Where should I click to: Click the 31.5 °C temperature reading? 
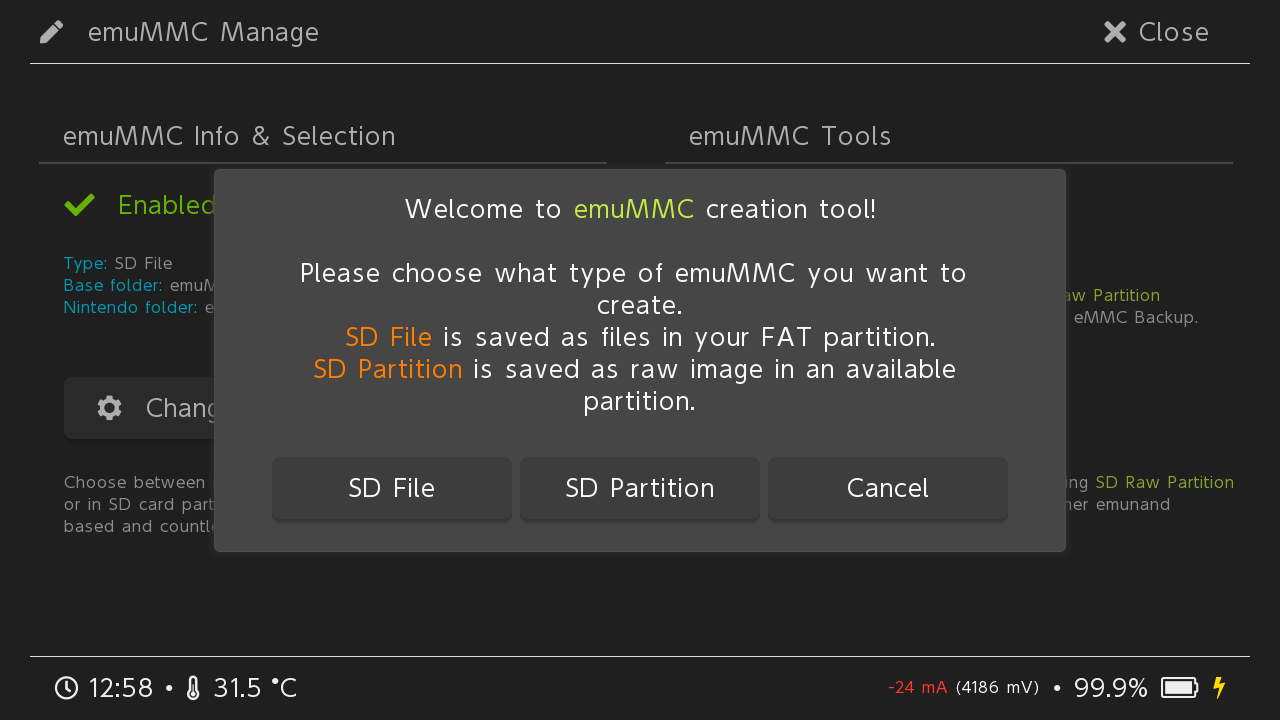point(255,688)
